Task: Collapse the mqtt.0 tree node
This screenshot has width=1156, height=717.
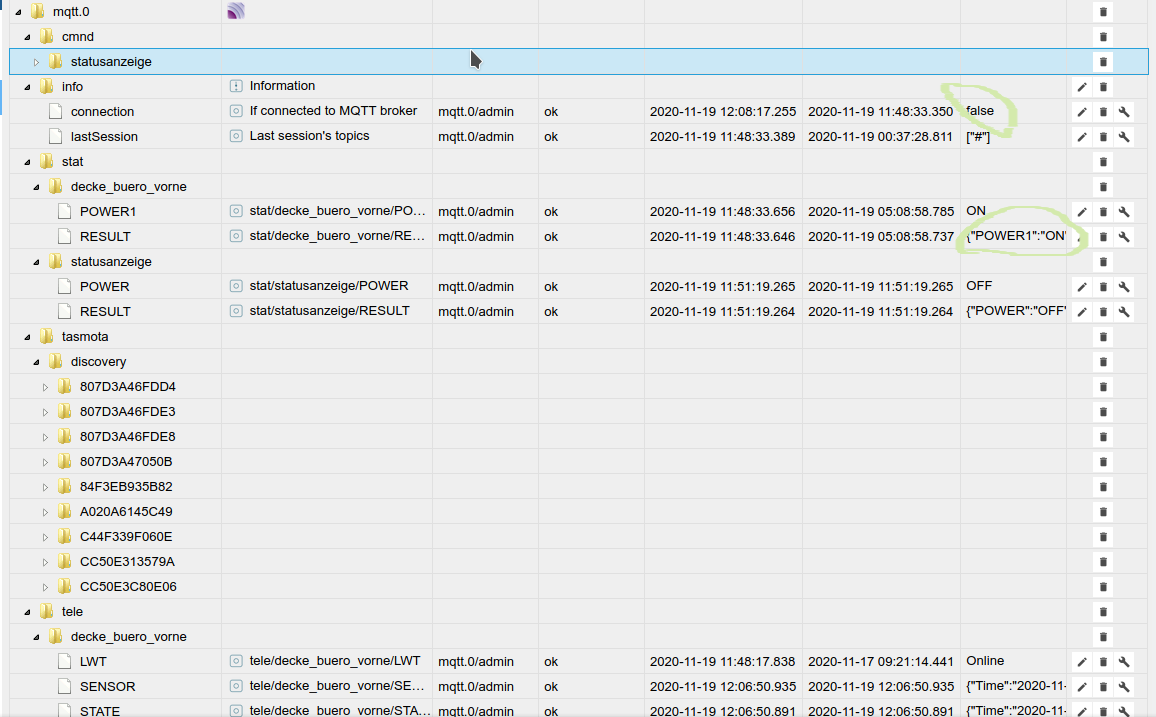Action: click(18, 13)
